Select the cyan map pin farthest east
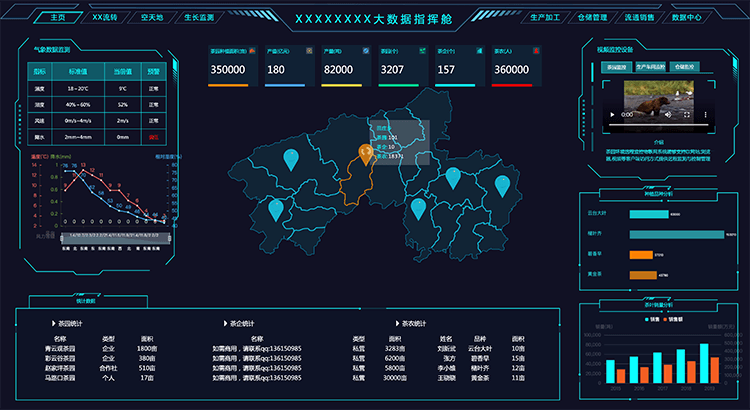This screenshot has height=410, width=750. pyautogui.click(x=502, y=186)
